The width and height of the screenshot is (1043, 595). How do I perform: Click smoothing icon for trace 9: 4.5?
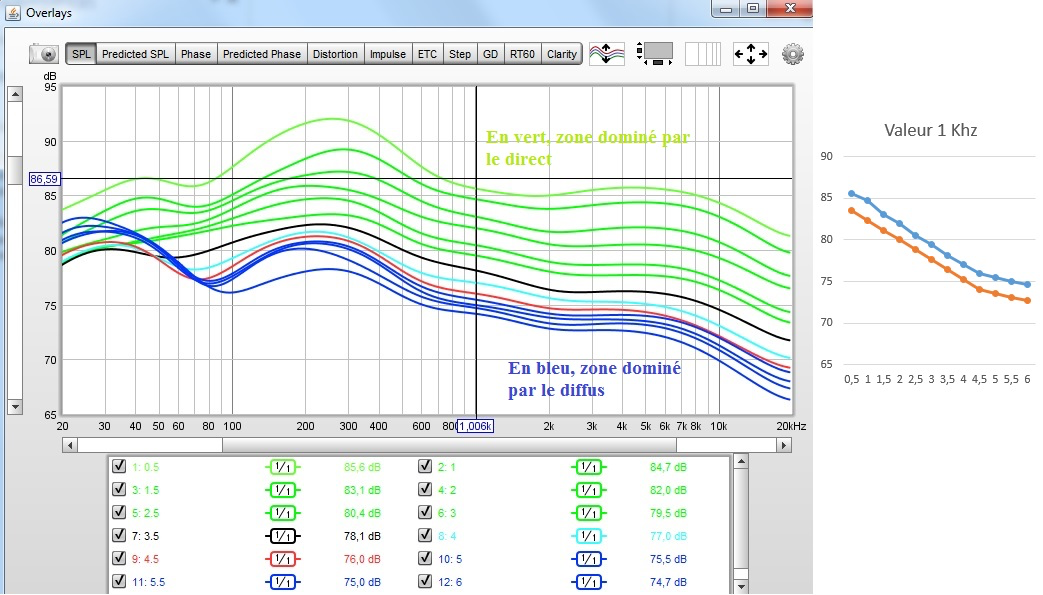point(282,558)
